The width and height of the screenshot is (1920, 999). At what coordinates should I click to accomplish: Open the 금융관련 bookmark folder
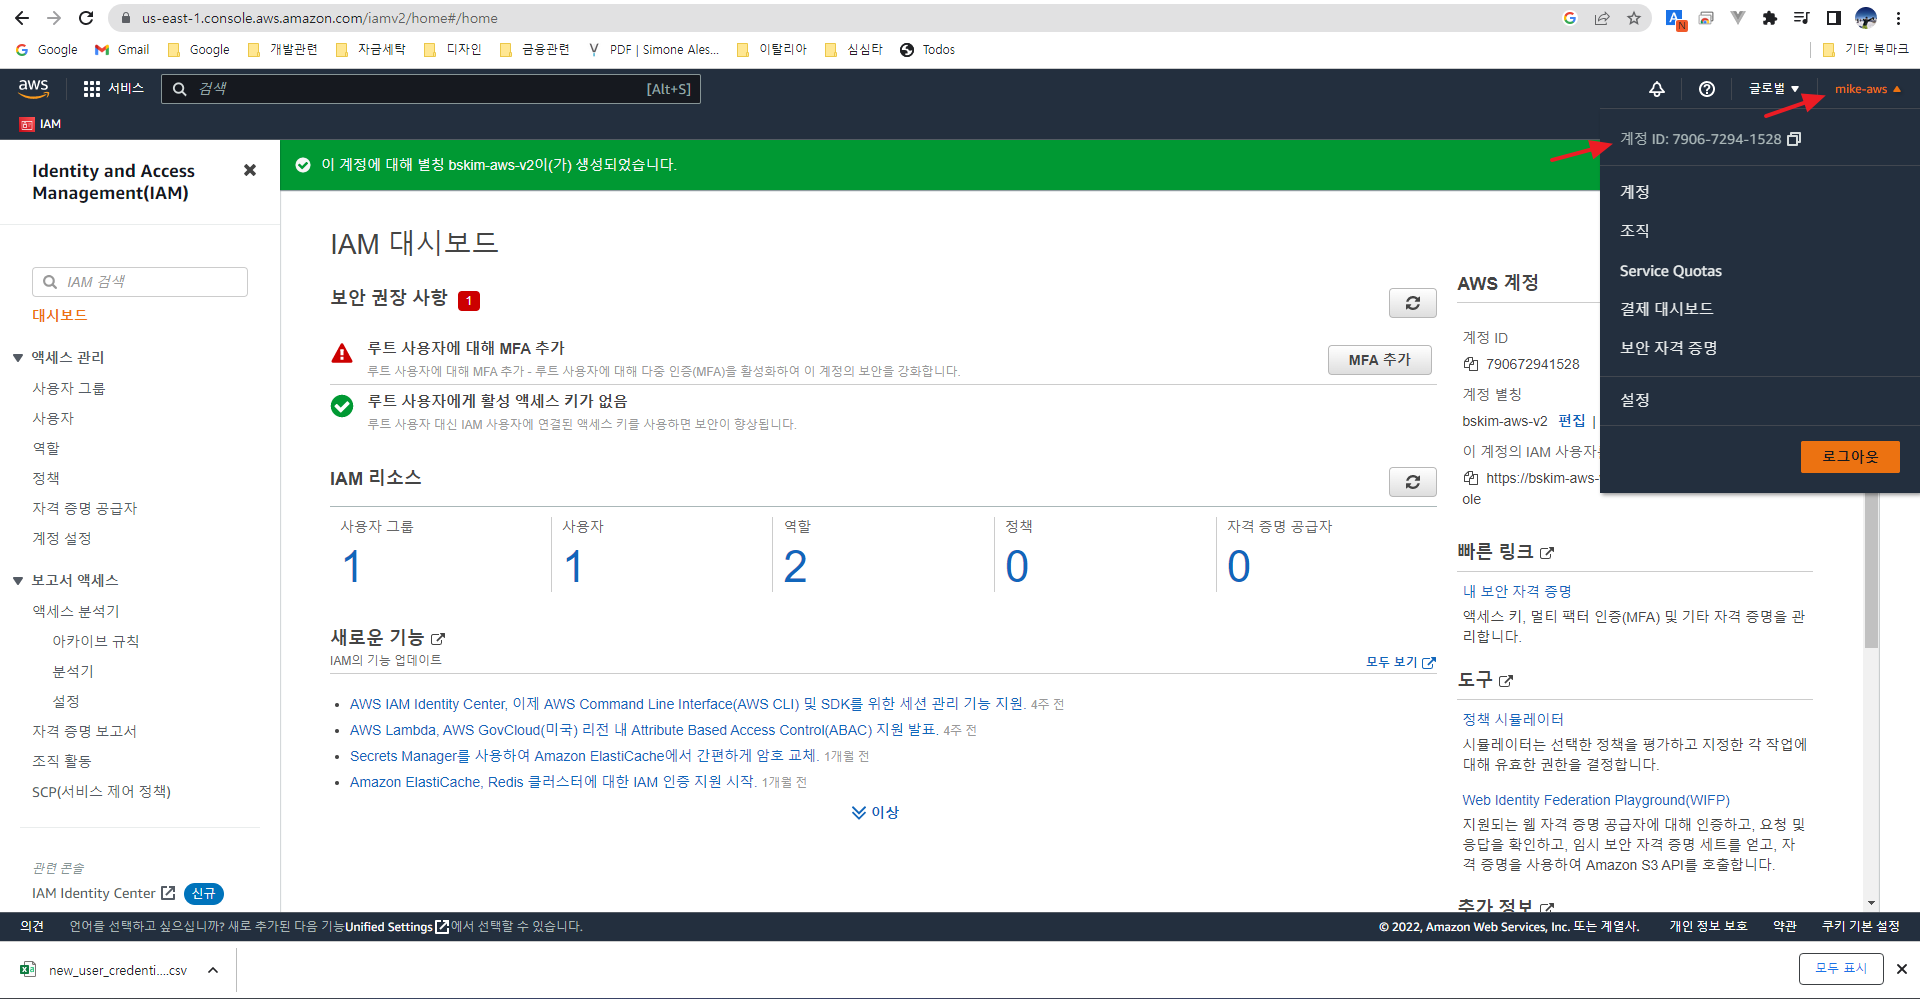[534, 49]
